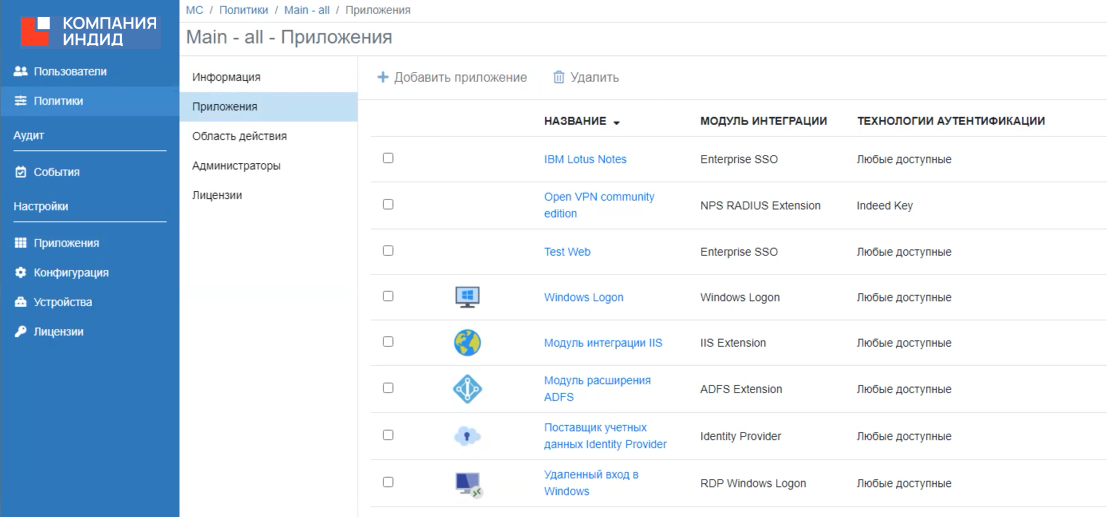The image size is (1107, 517).
Task: Click the ADFS Extension diamond icon
Action: (x=467, y=389)
